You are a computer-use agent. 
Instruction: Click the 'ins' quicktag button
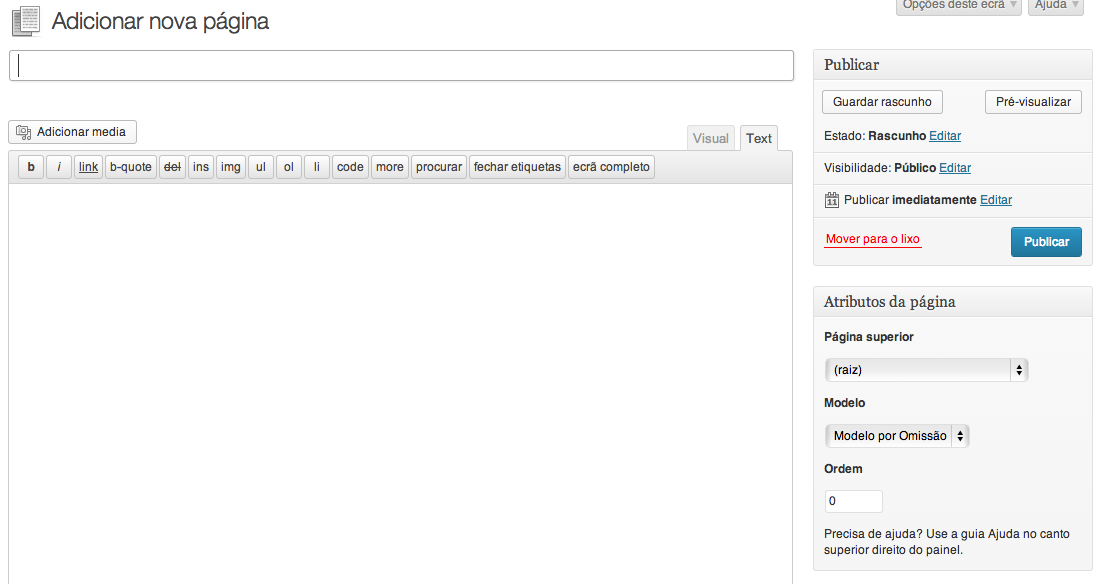tap(201, 167)
